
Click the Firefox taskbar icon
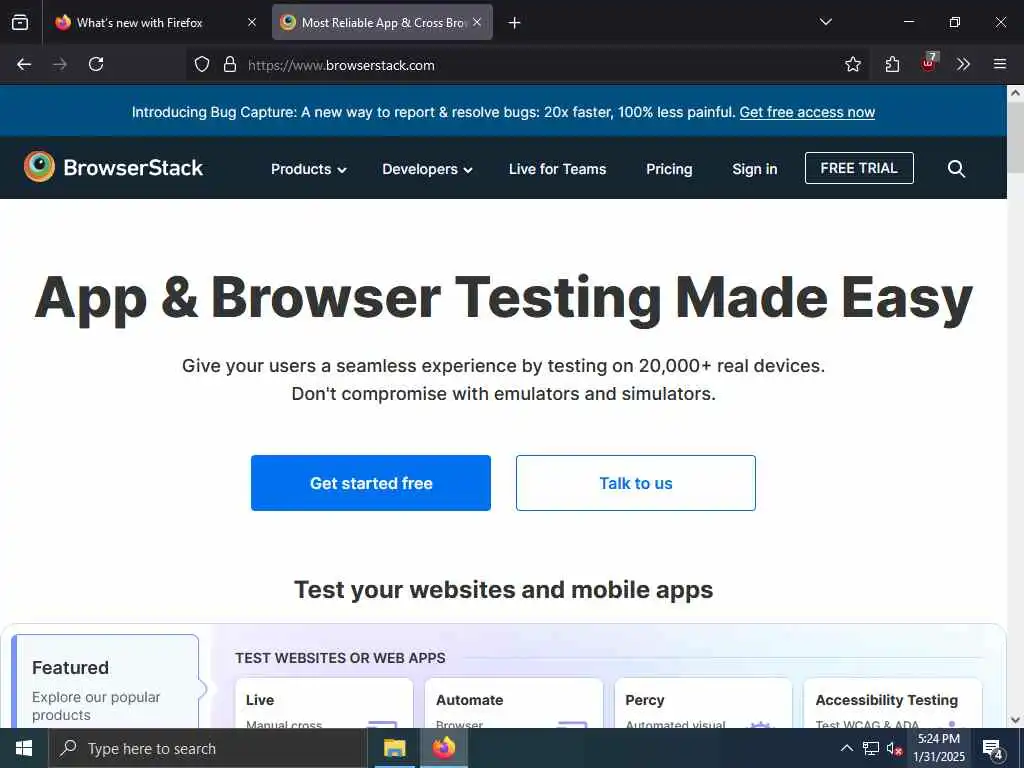point(443,748)
